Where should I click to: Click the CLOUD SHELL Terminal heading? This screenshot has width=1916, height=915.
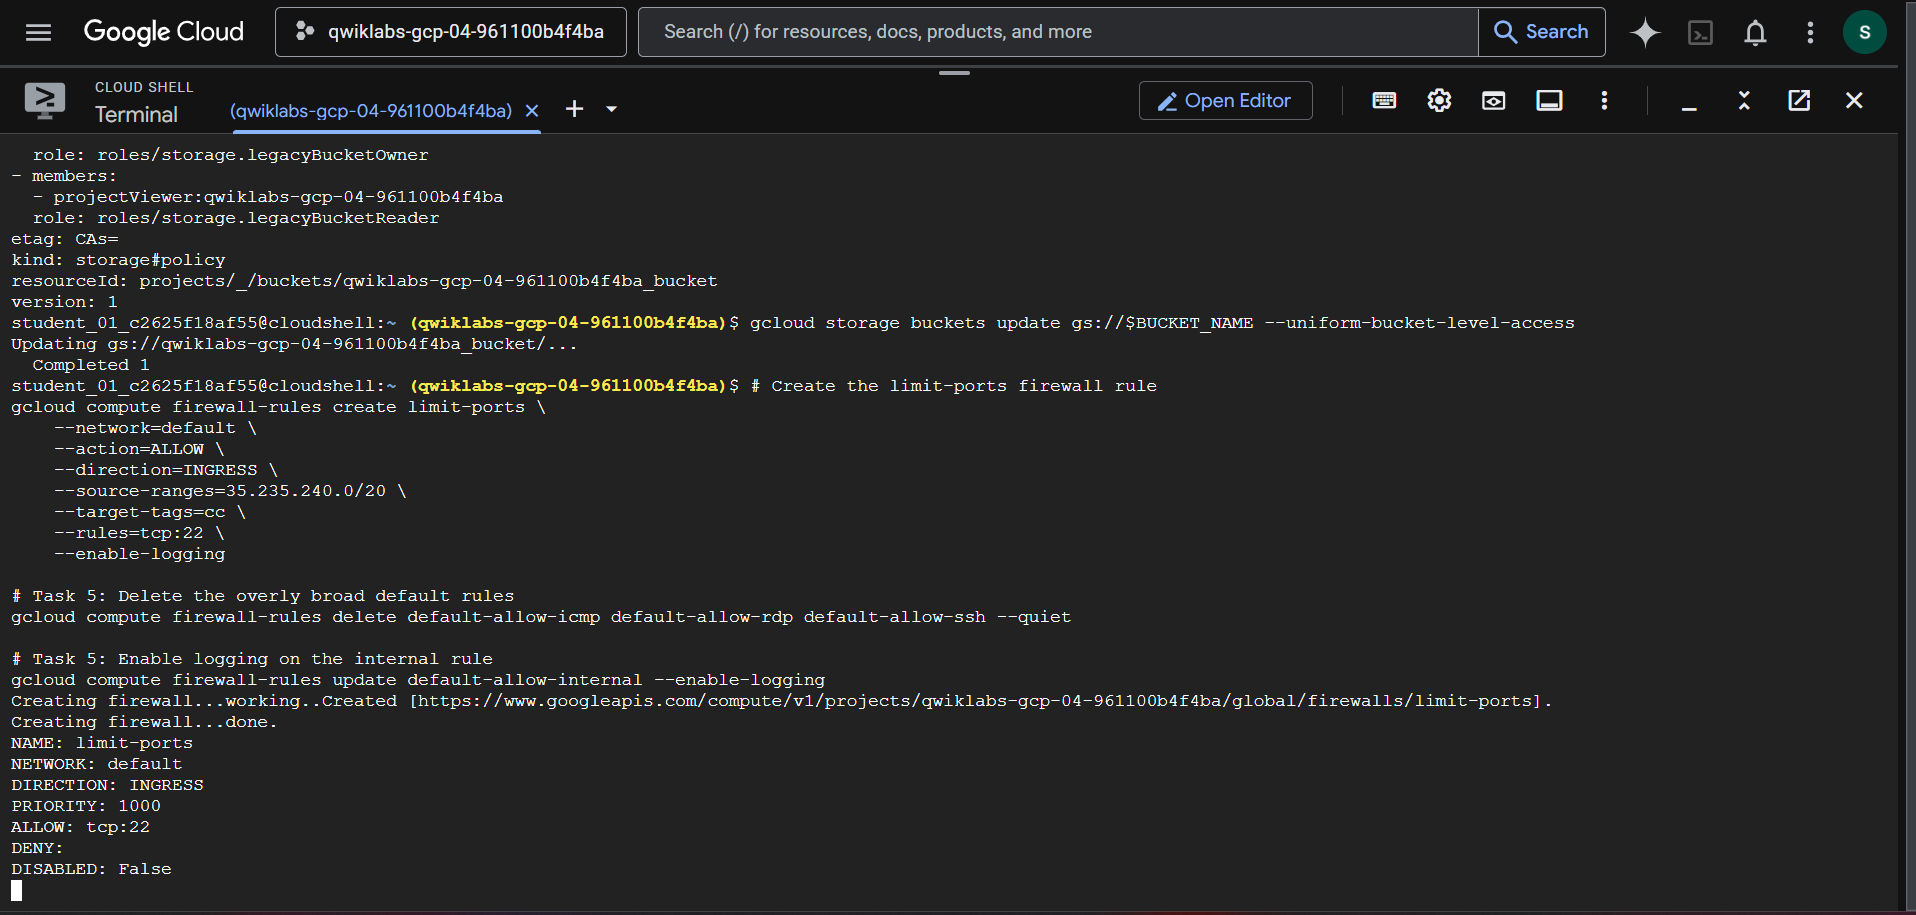[144, 102]
